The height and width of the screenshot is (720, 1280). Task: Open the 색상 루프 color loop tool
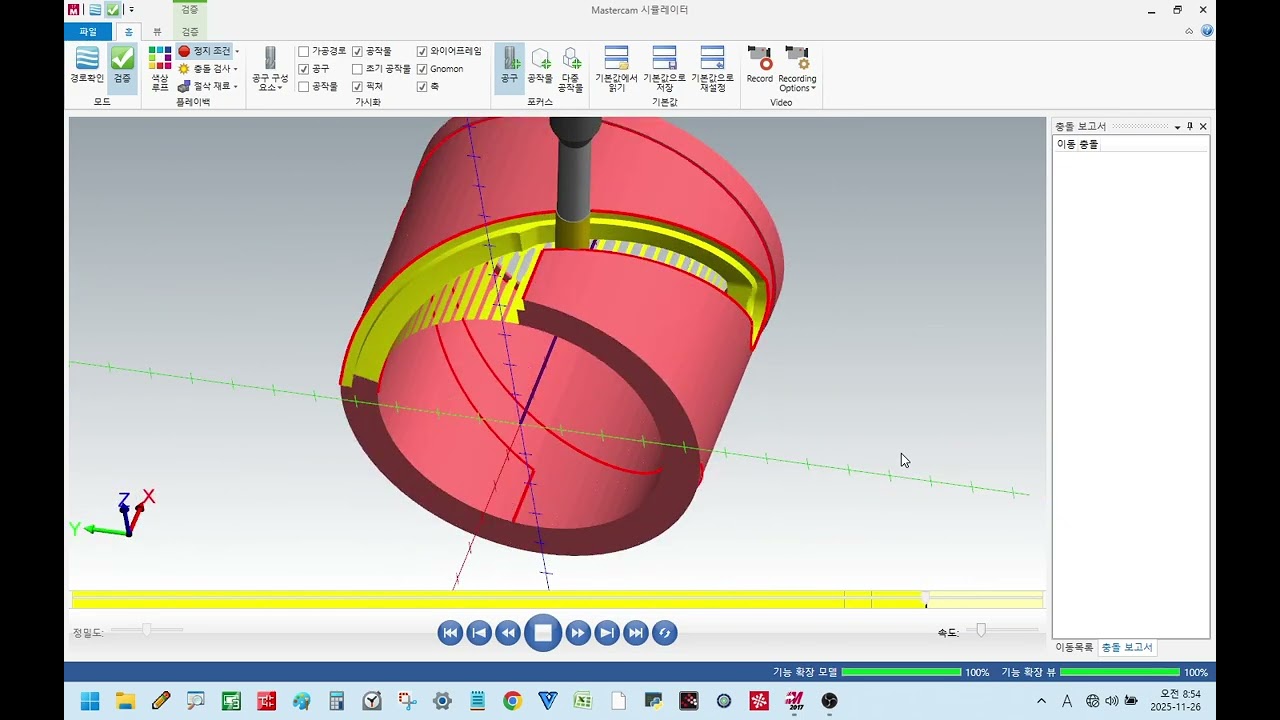[160, 68]
